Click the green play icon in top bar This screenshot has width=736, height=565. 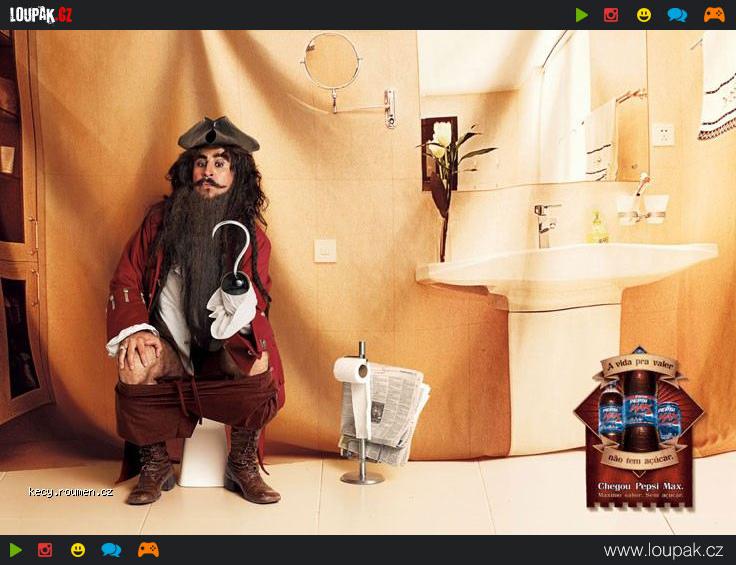click(x=582, y=15)
